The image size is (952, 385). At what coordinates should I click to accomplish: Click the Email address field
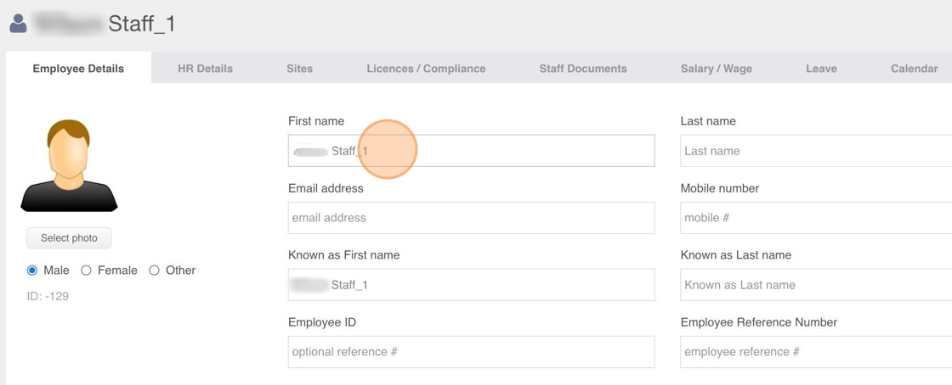tap(471, 217)
